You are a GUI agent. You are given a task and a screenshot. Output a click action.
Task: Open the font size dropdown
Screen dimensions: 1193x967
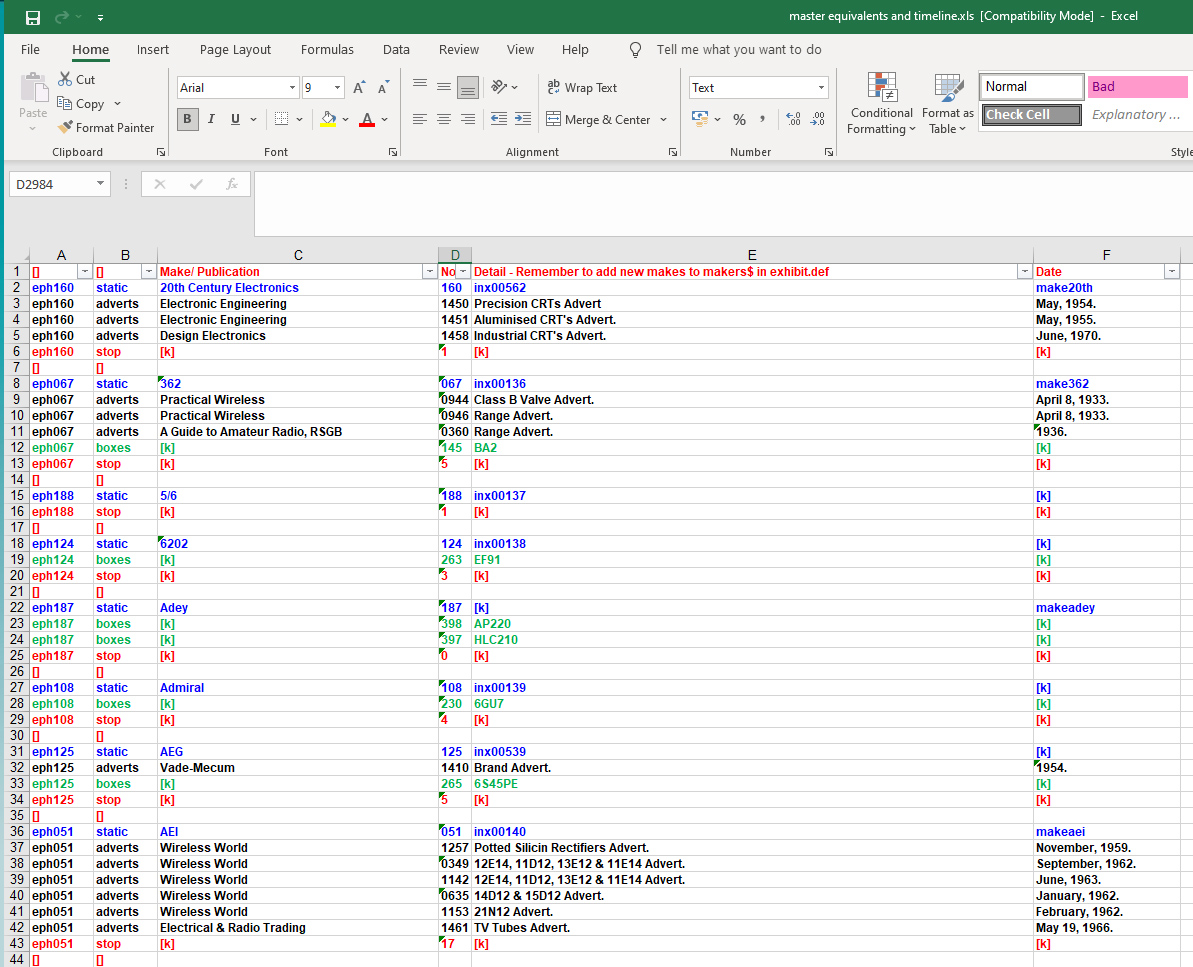tap(337, 87)
